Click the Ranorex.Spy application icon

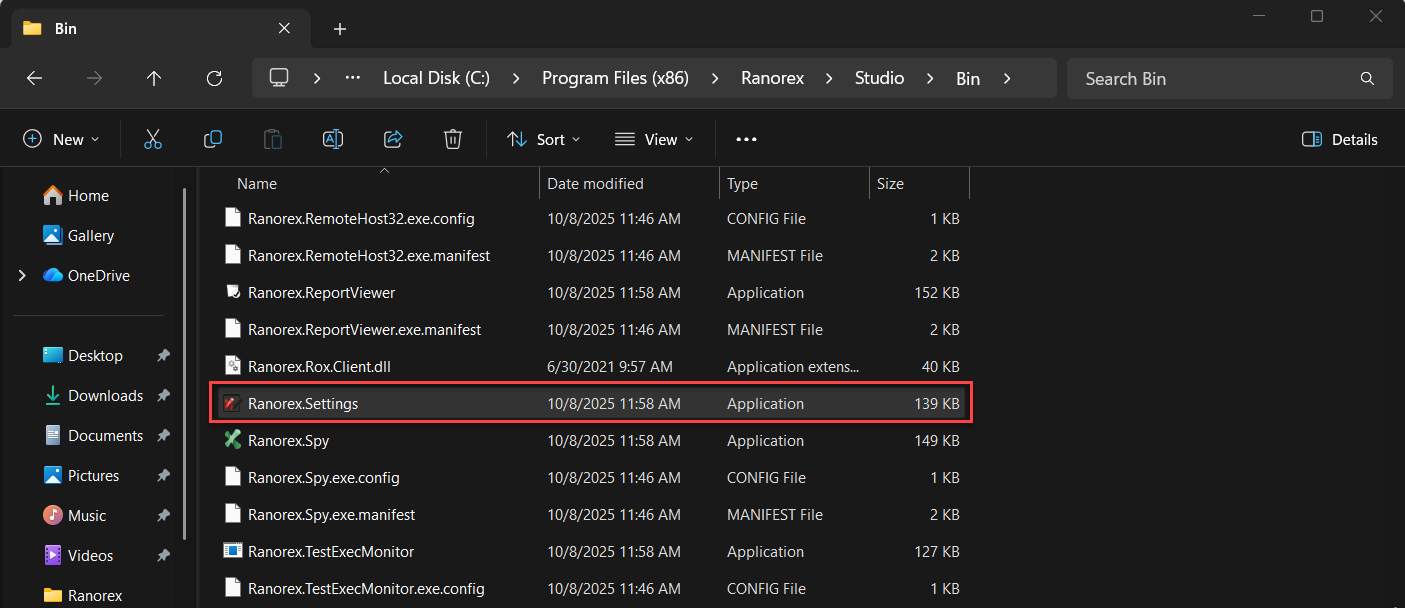click(233, 440)
